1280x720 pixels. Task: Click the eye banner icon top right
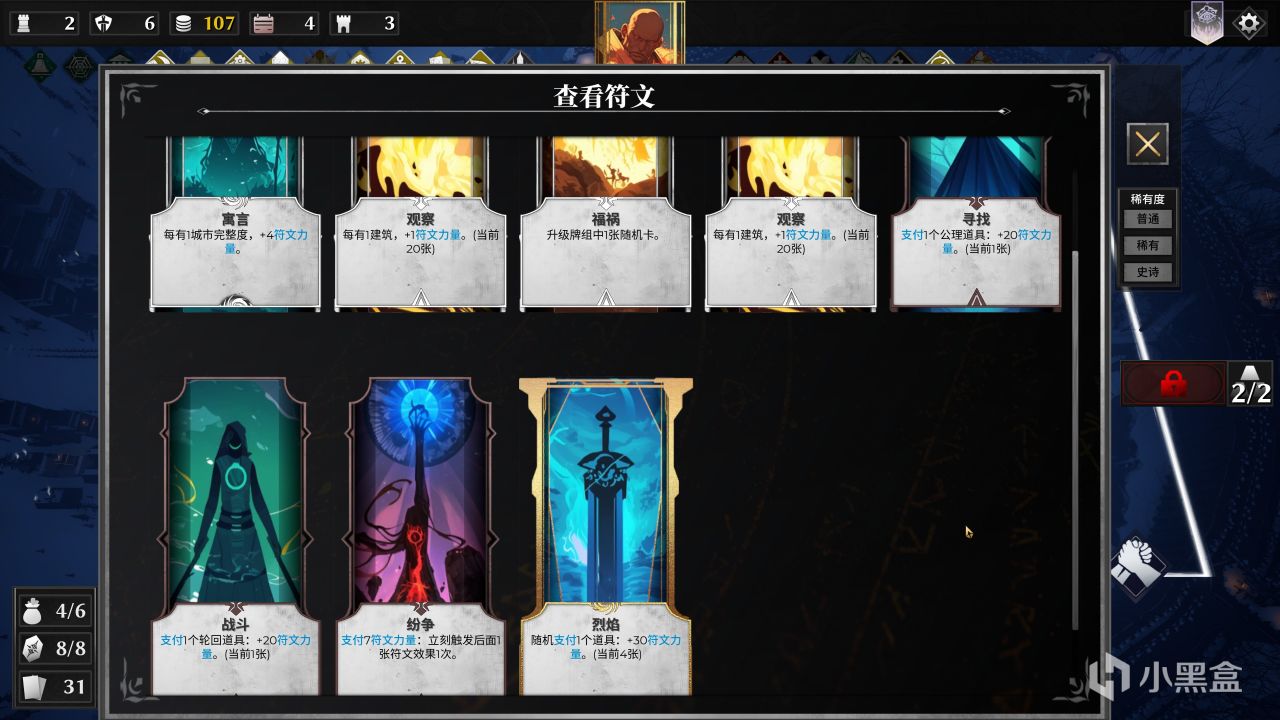click(1207, 23)
